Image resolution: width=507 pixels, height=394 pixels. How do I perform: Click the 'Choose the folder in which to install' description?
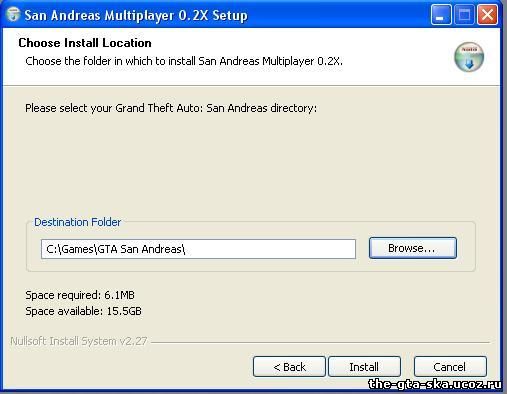(184, 61)
